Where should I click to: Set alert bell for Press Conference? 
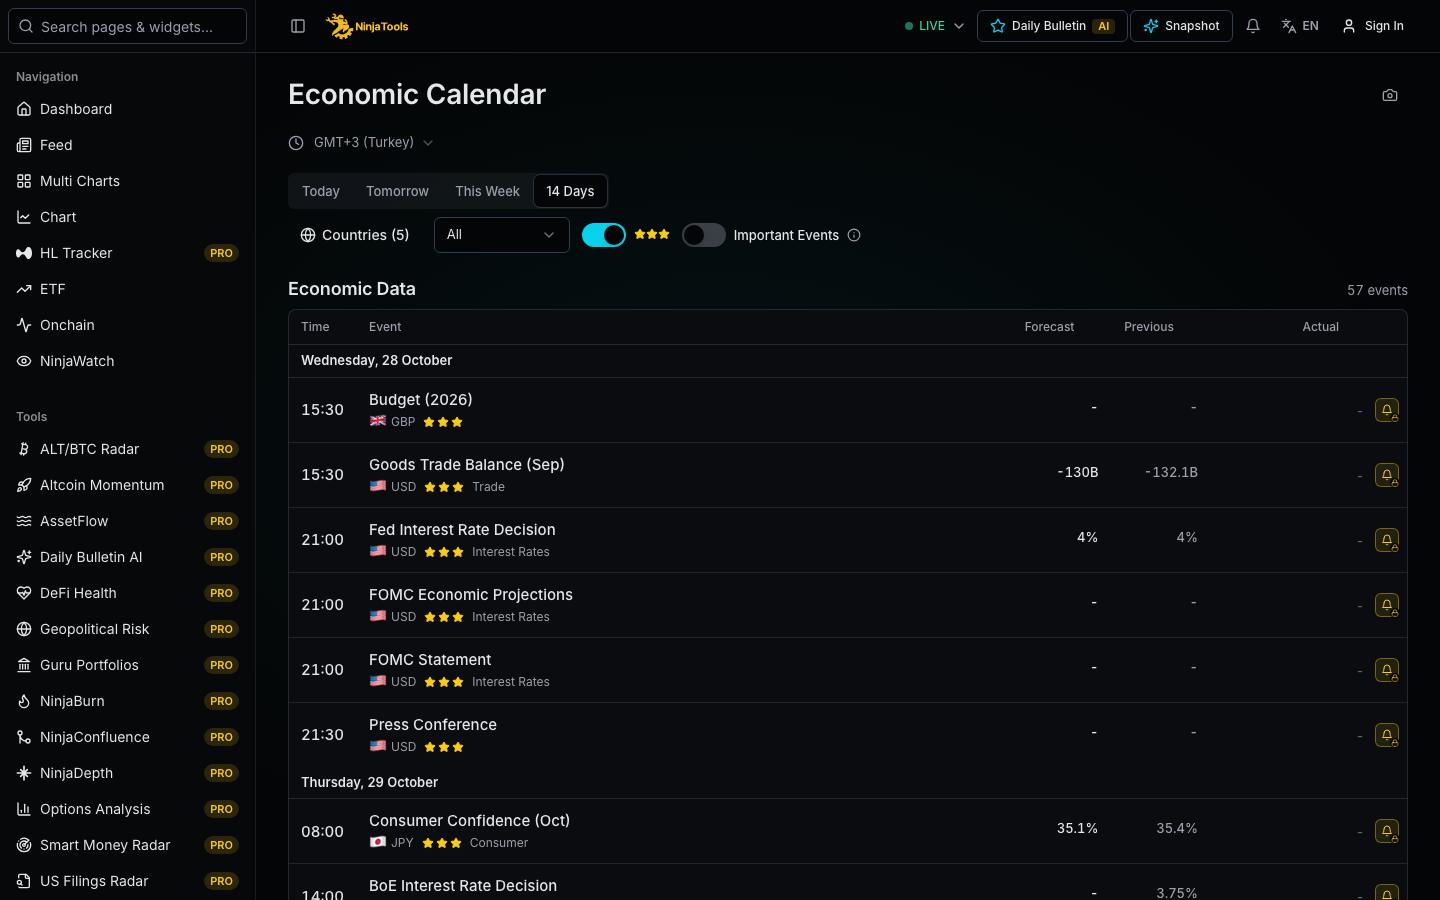coord(1387,735)
